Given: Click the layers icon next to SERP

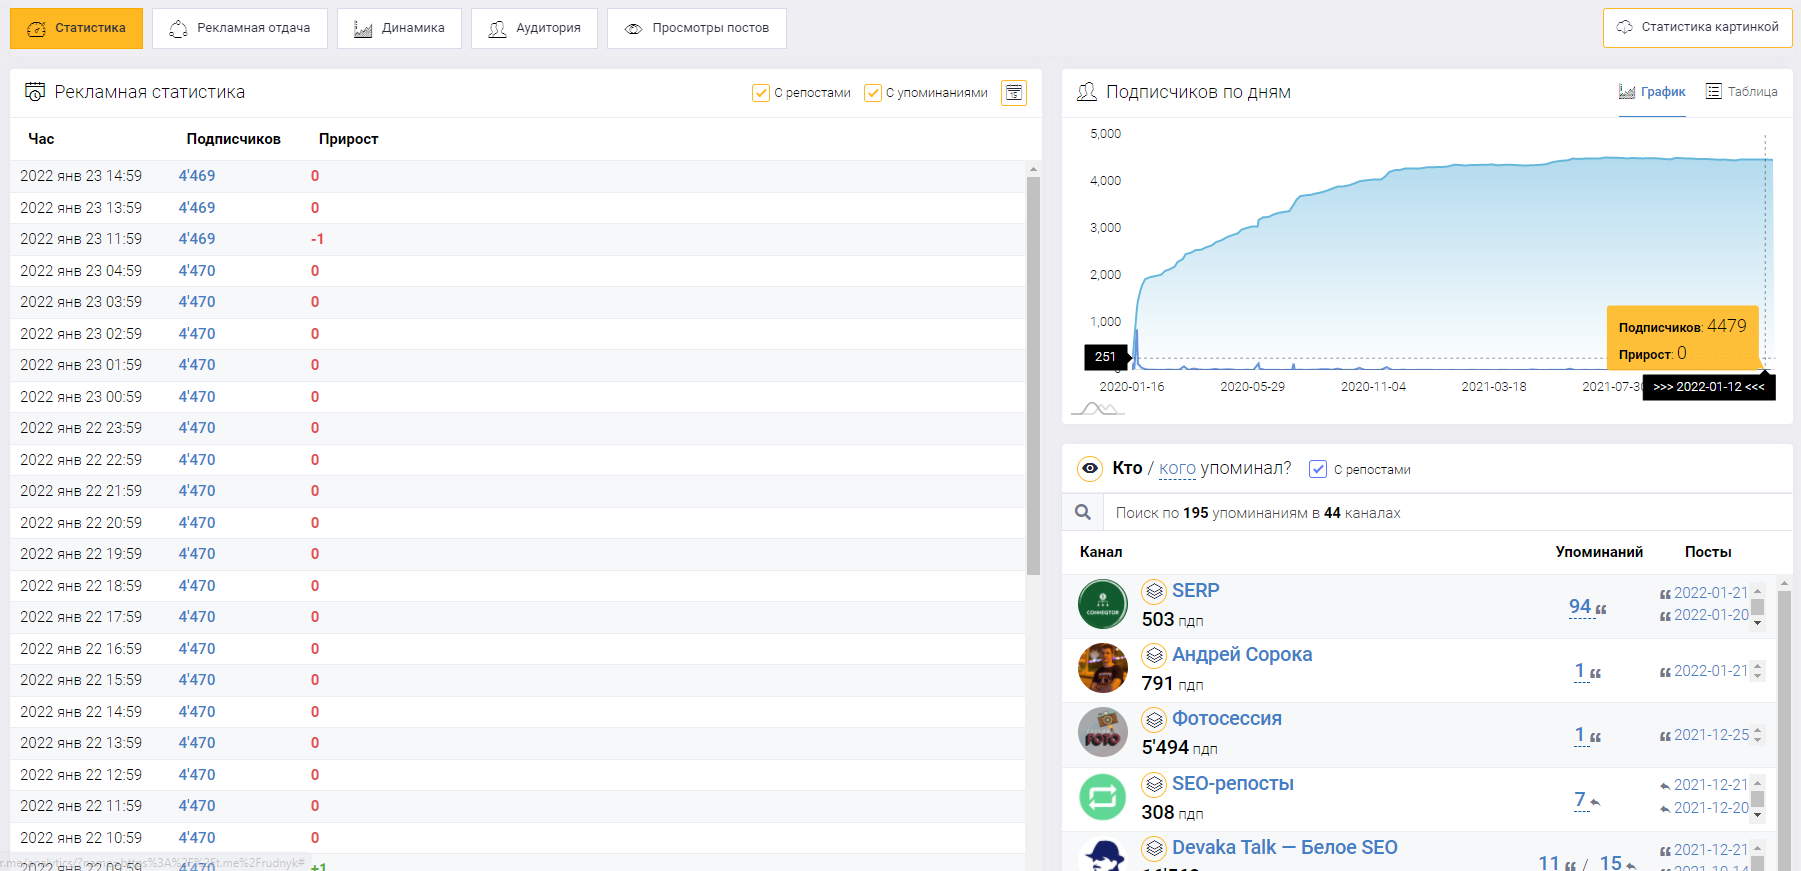Looking at the screenshot, I should [x=1155, y=591].
